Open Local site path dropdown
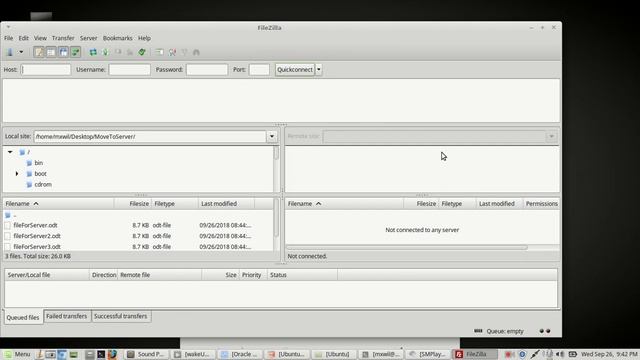640x360 pixels. pyautogui.click(x=272, y=137)
